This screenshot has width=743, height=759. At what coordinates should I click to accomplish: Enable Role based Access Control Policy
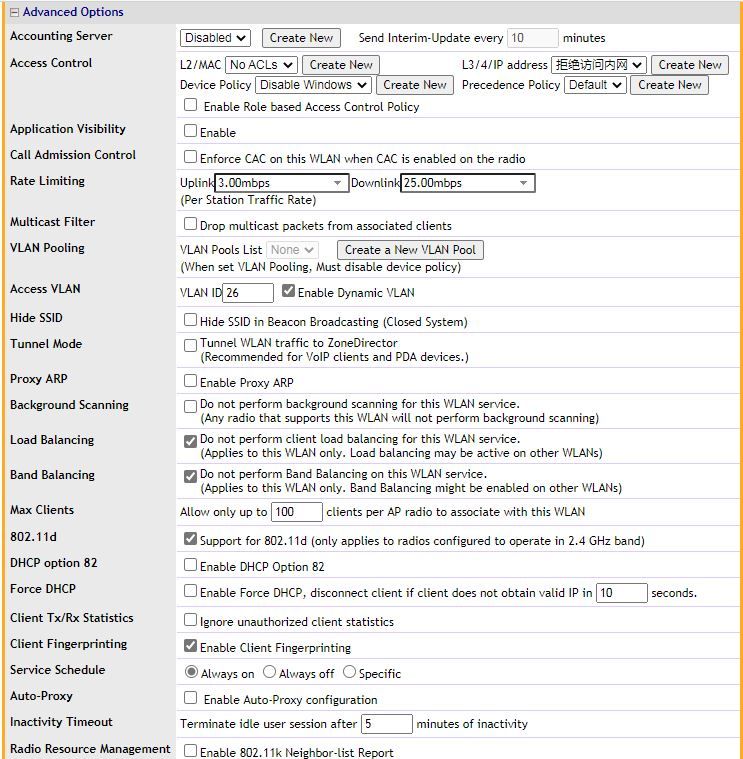[x=191, y=105]
